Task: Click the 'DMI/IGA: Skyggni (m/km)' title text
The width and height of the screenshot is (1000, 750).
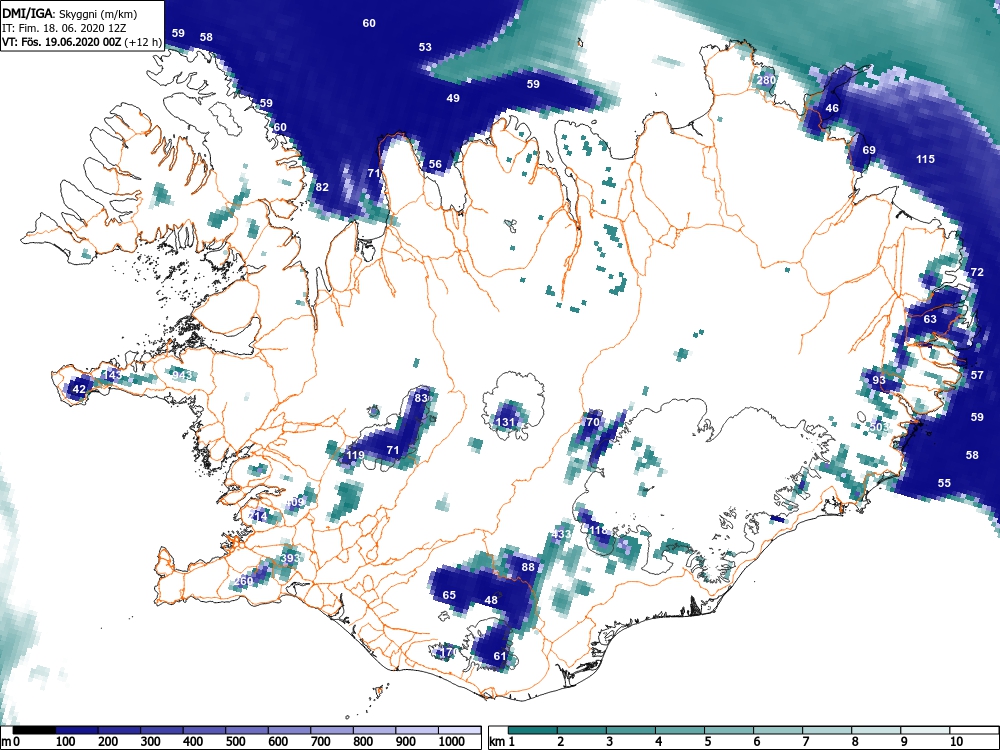Action: 70,13
